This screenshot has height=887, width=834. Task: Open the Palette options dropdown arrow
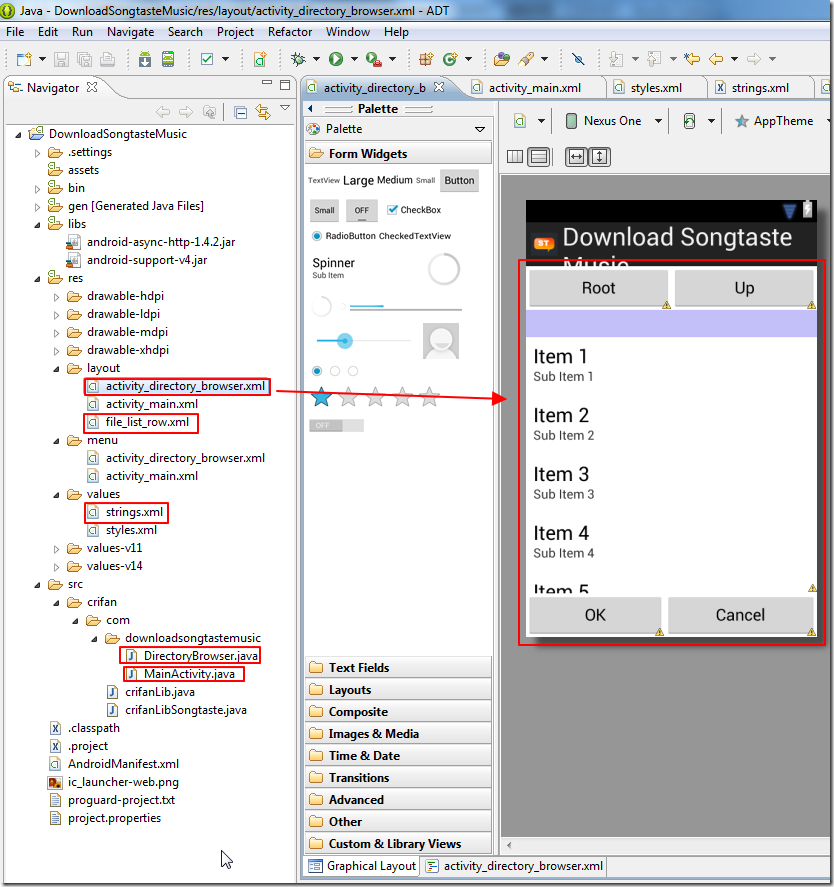click(480, 129)
